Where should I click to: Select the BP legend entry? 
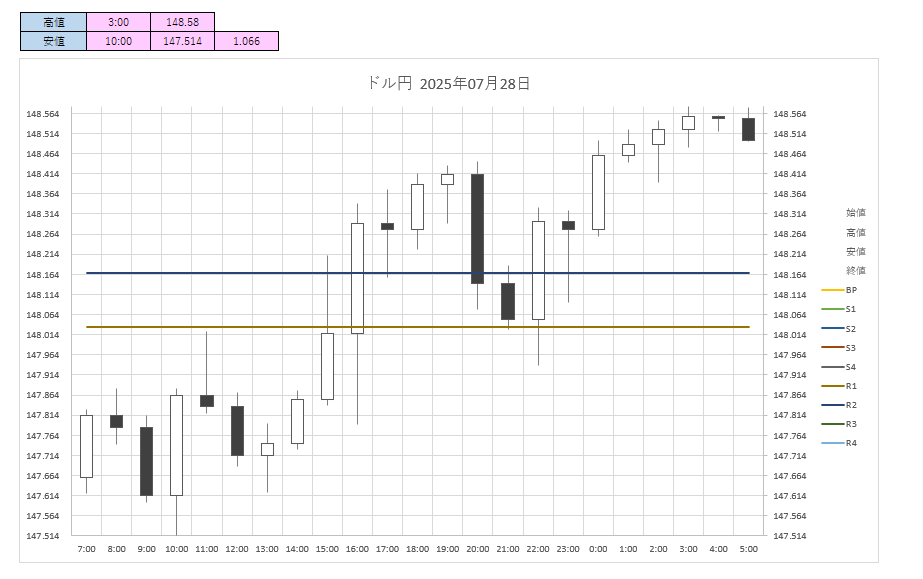(851, 290)
